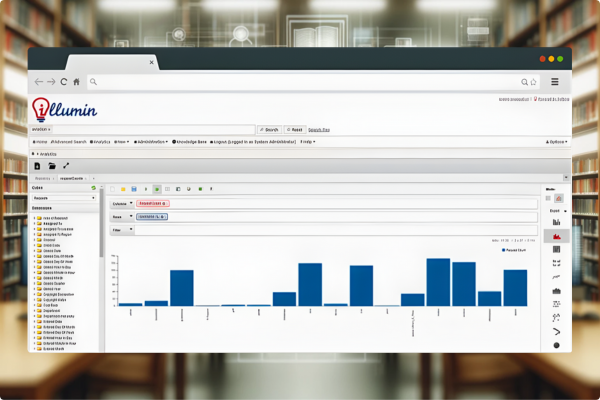This screenshot has width=600, height=400.
Task: Click the Request Count legend swatch
Action: click(x=504, y=250)
